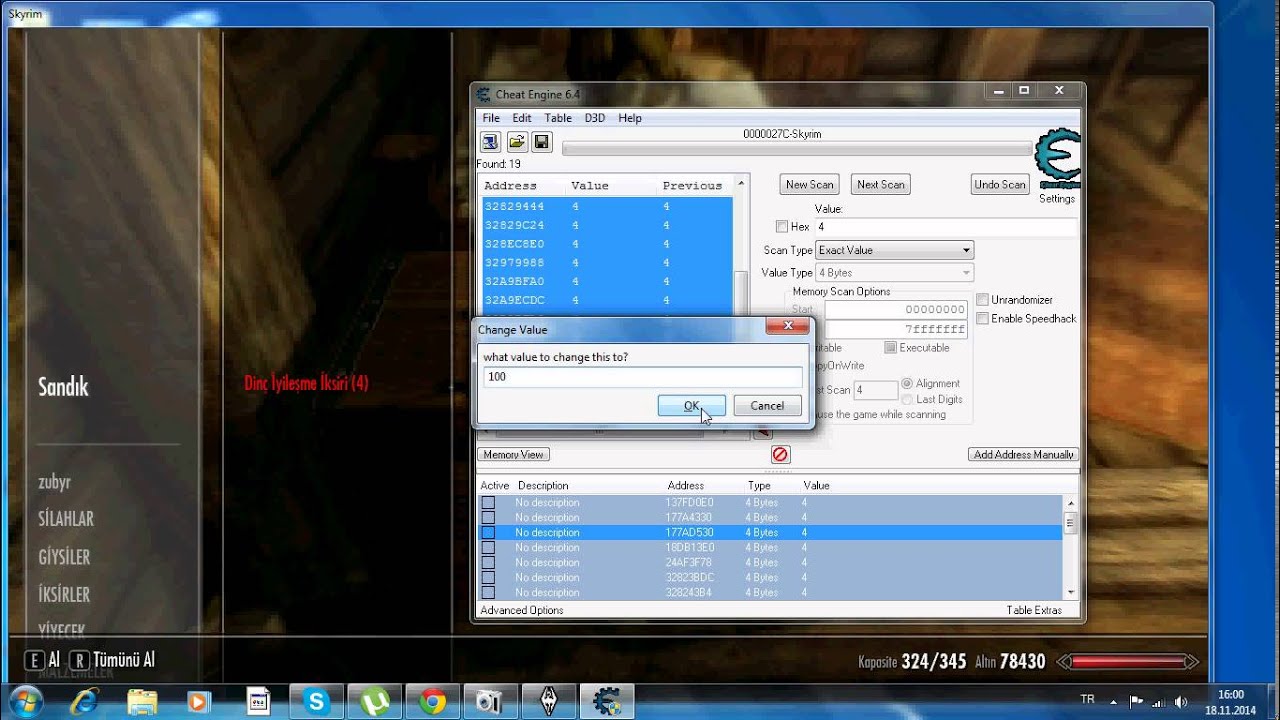
Task: Click the Cheat Engine taskbar icon
Action: 606,702
